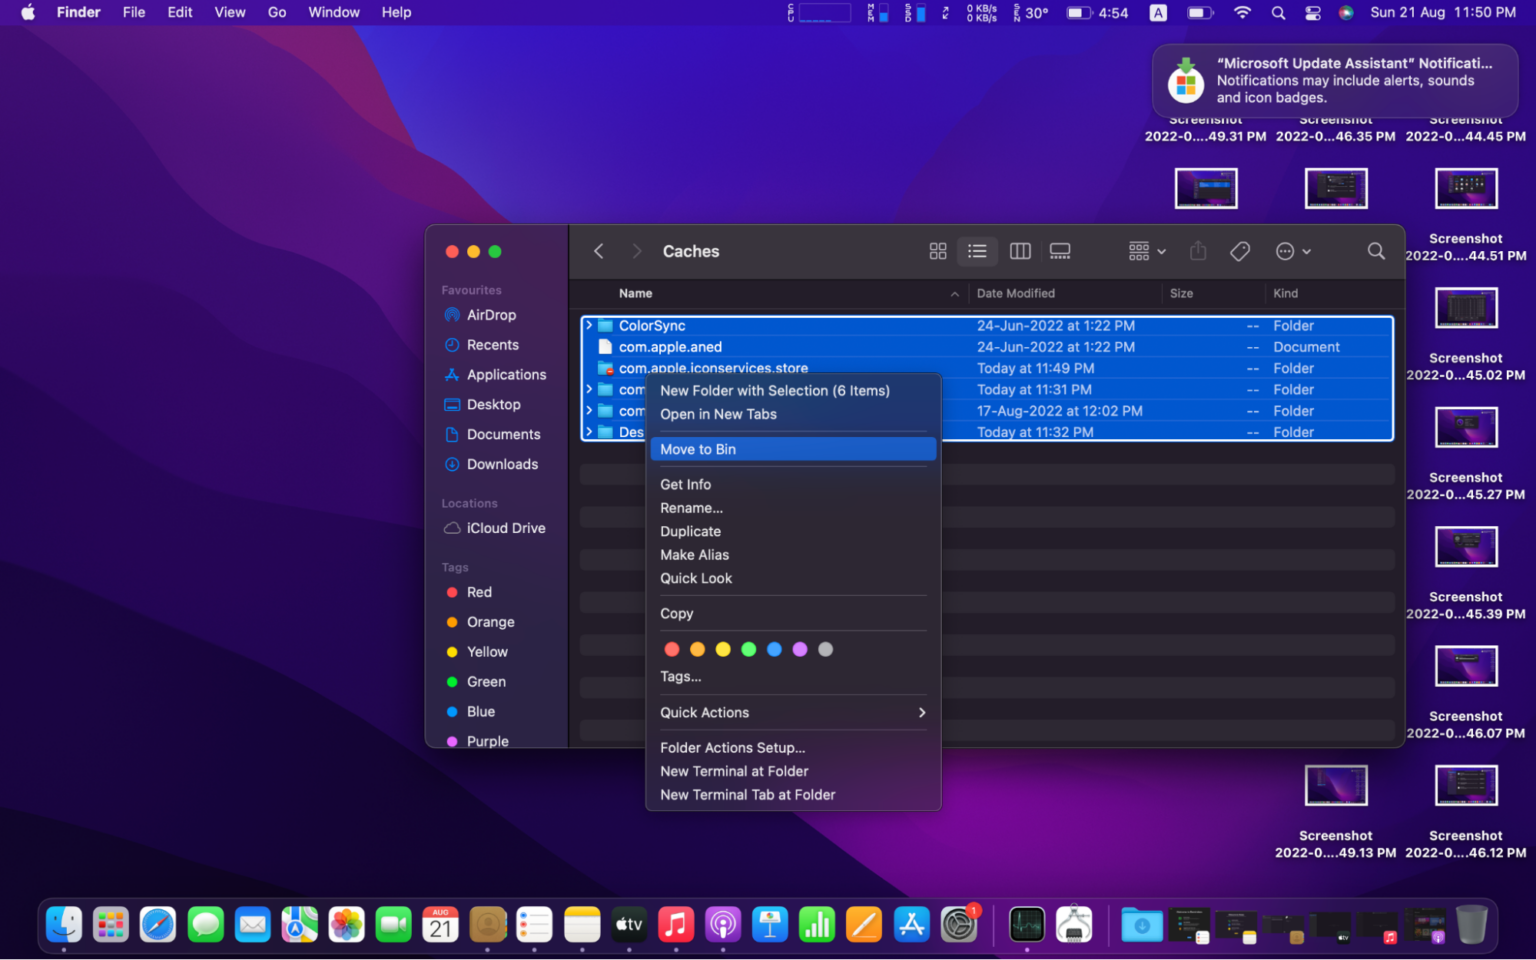Open Finder search with the magnifier icon
1536x960 pixels.
(x=1376, y=251)
